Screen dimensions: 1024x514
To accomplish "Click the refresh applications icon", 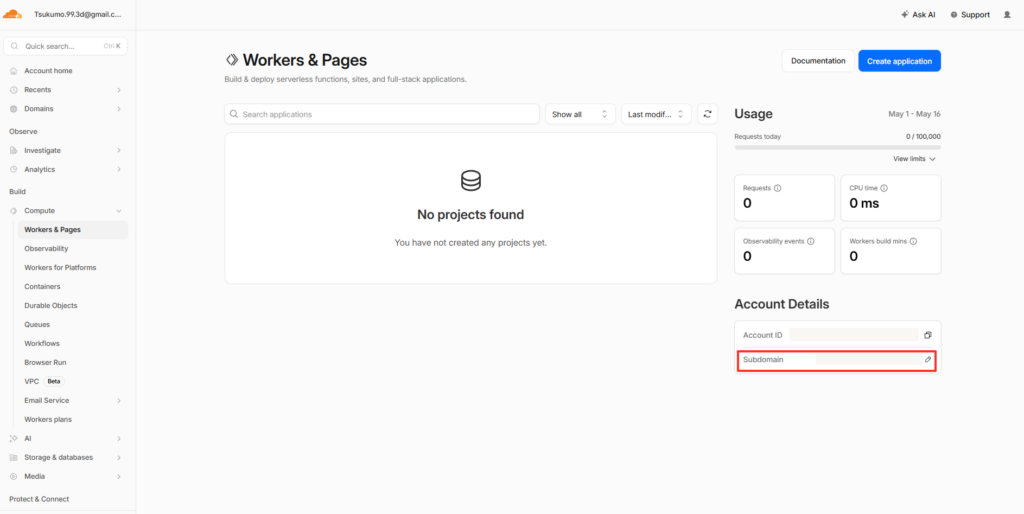I will (707, 114).
